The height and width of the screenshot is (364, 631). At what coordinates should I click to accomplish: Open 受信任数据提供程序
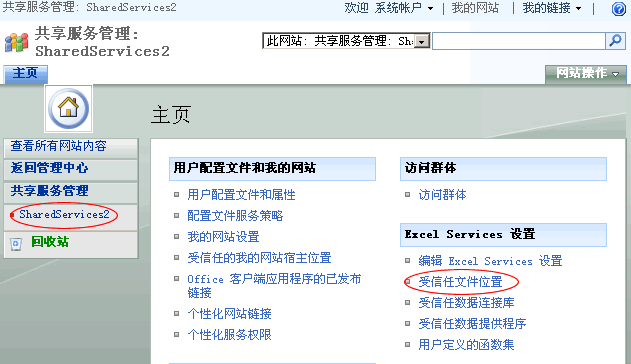(x=472, y=324)
